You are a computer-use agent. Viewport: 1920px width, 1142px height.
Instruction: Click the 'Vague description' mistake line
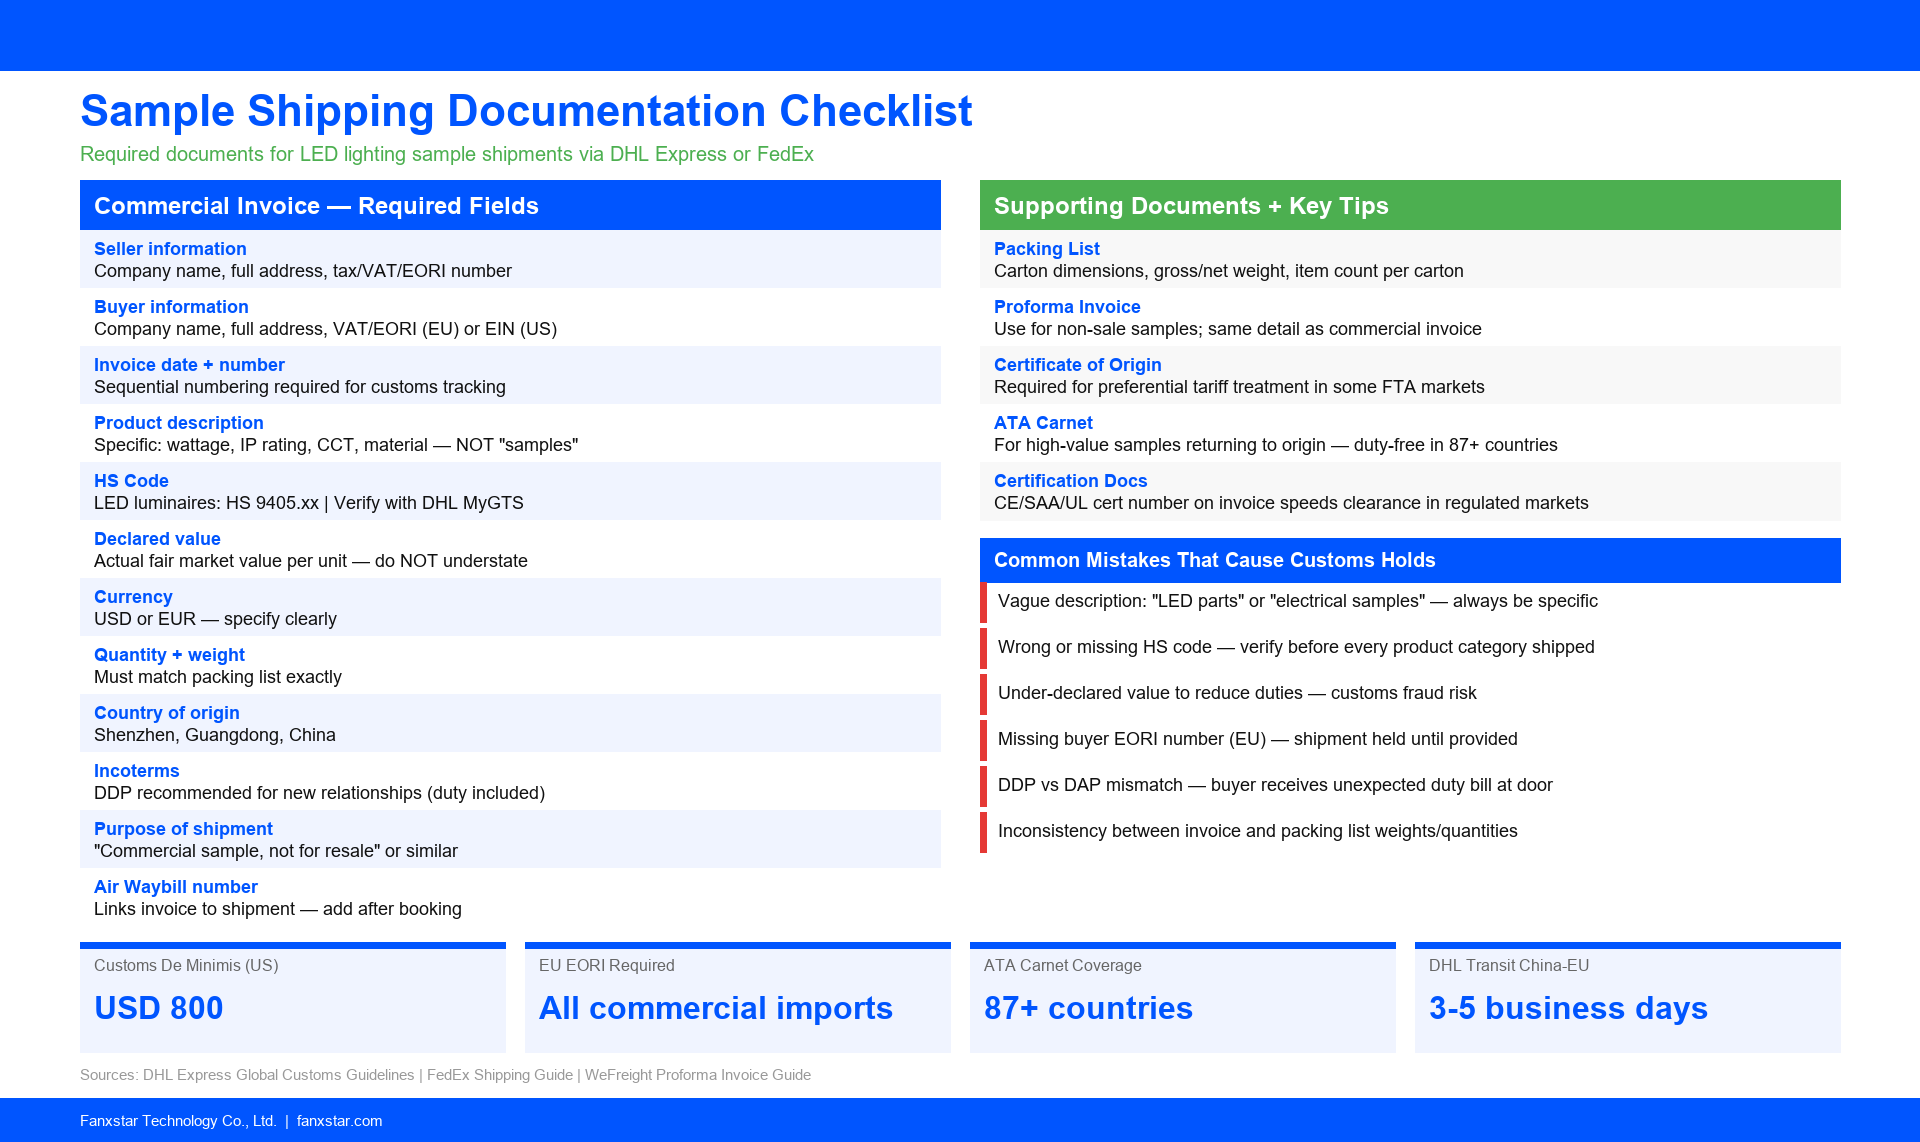click(1298, 601)
